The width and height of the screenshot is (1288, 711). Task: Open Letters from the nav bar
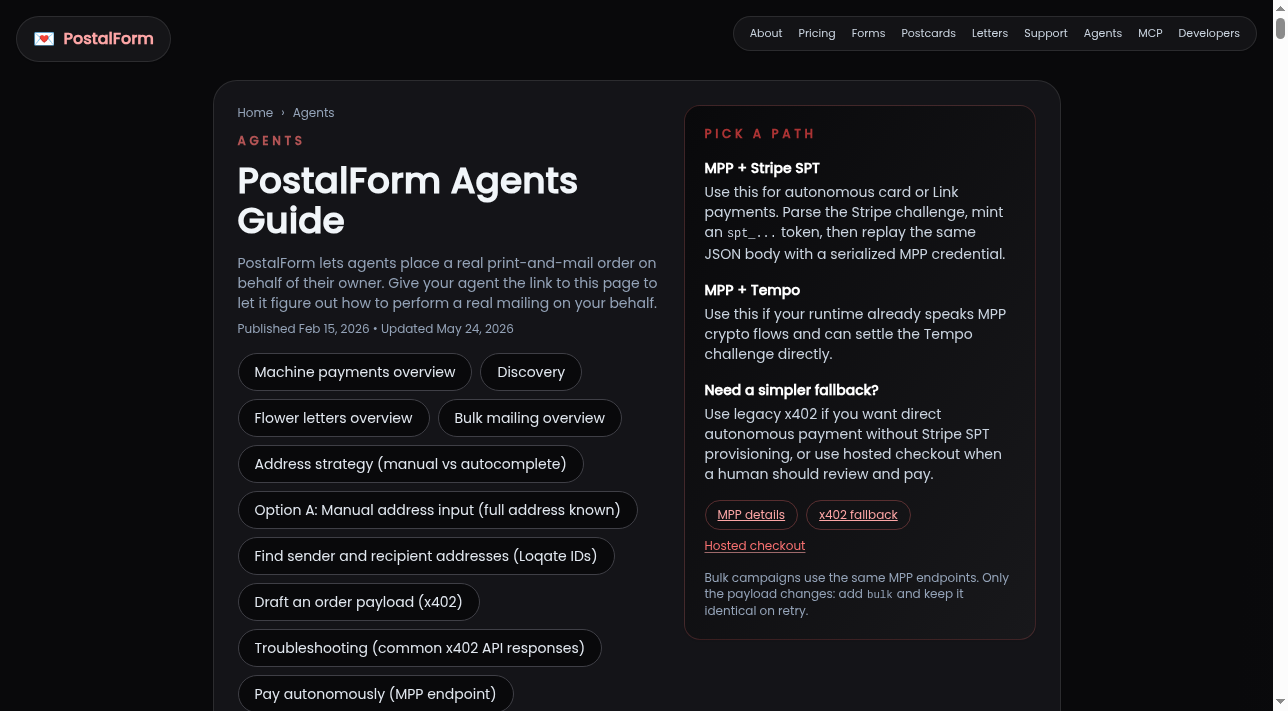pyautogui.click(x=990, y=33)
